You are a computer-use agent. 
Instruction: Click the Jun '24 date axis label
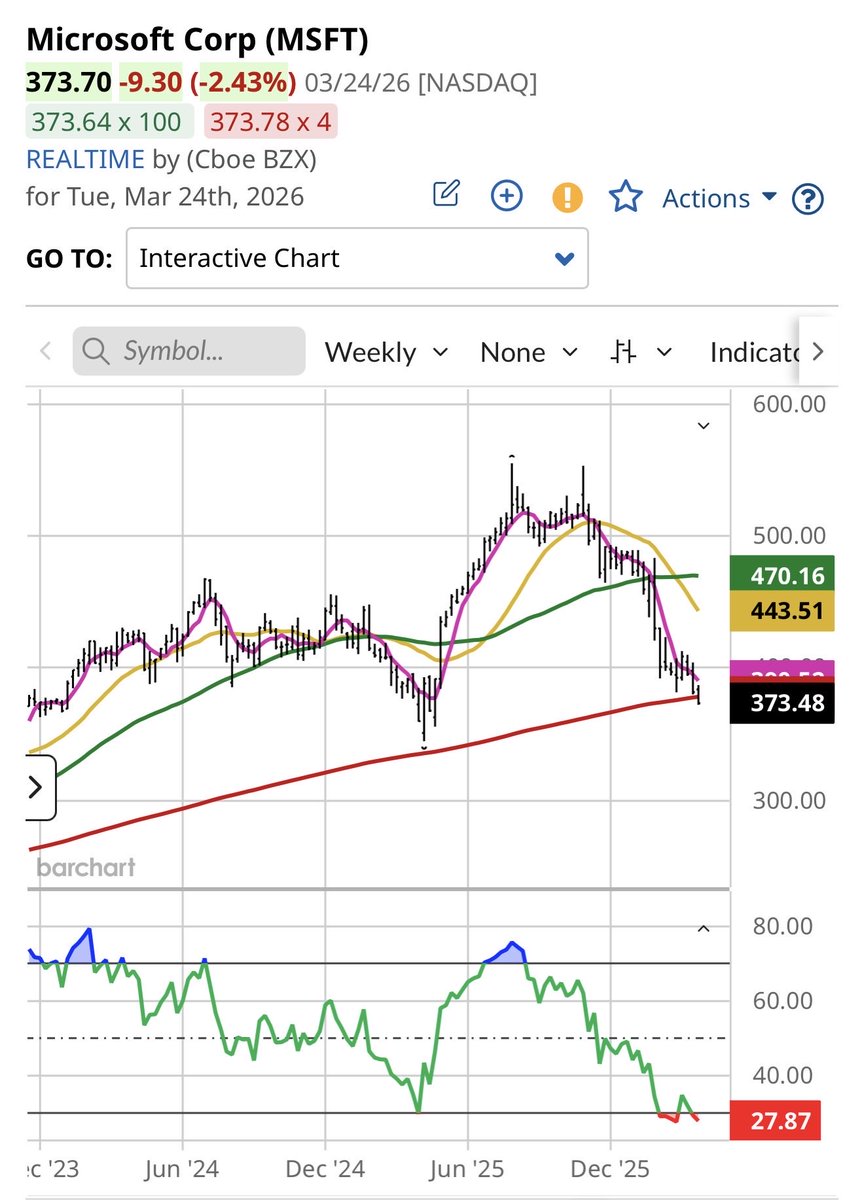coord(183,1167)
